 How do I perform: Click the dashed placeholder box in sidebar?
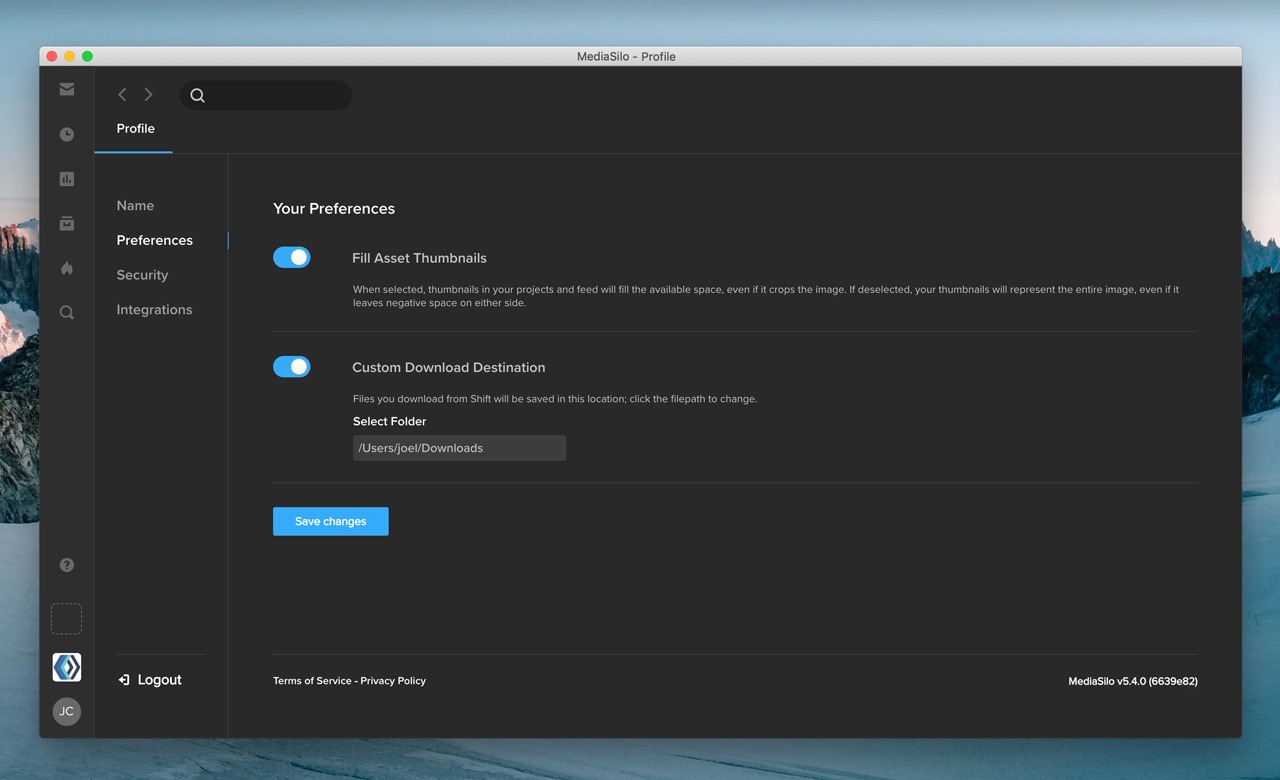(67, 619)
